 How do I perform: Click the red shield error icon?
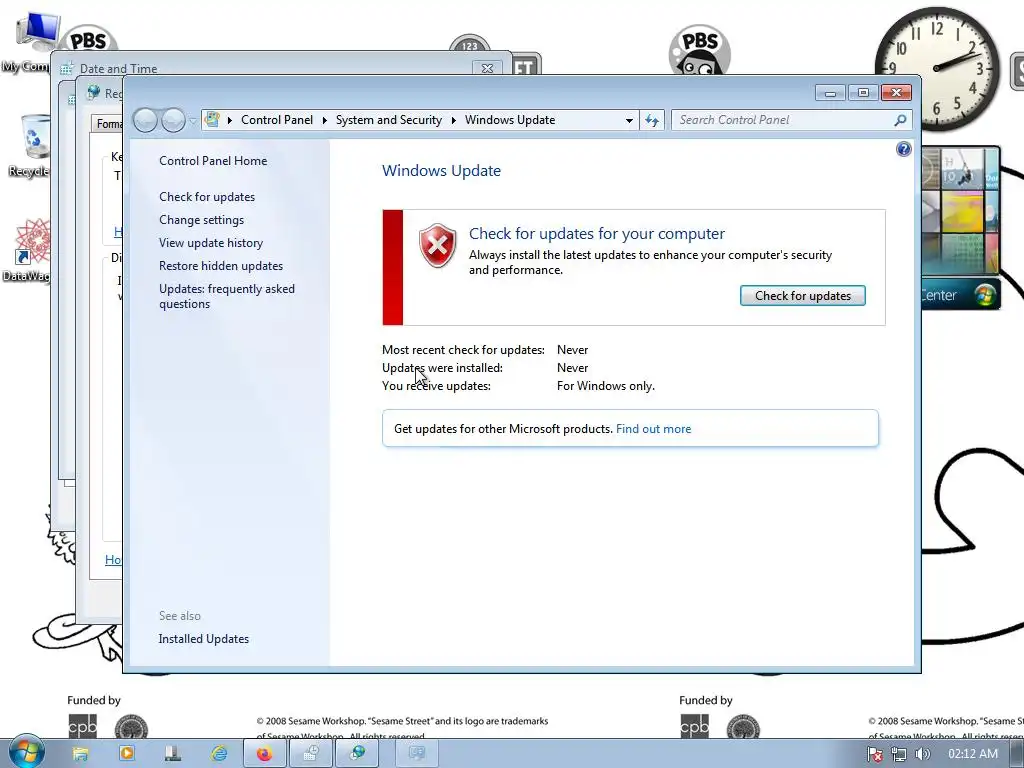tap(438, 246)
